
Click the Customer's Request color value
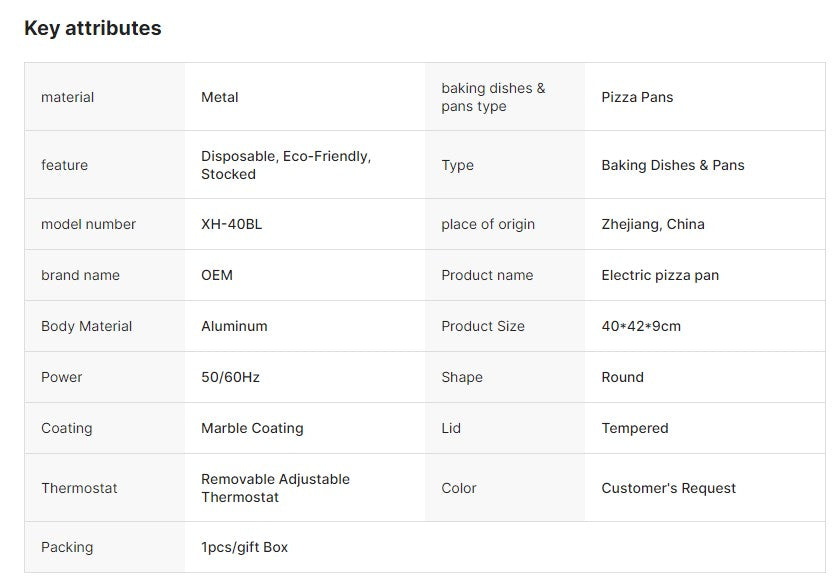coord(669,488)
